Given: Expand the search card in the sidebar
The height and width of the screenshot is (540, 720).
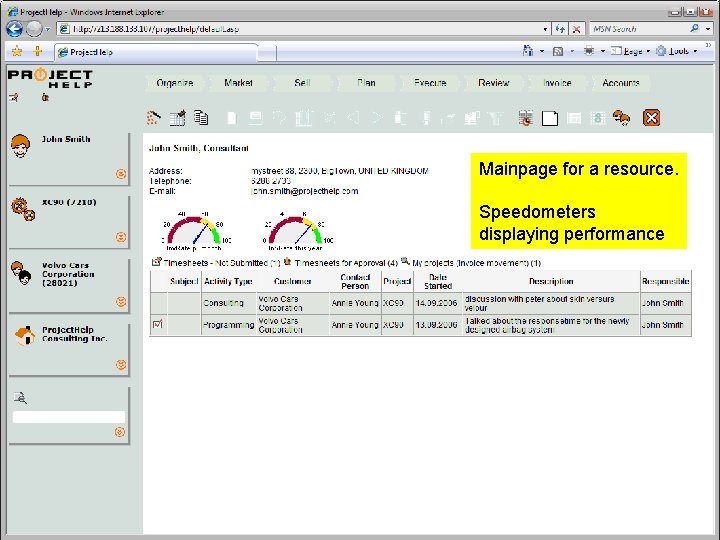Looking at the screenshot, I should point(120,432).
